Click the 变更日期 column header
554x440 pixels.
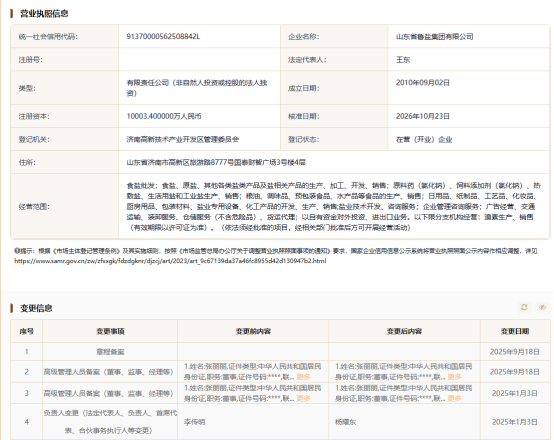515,331
